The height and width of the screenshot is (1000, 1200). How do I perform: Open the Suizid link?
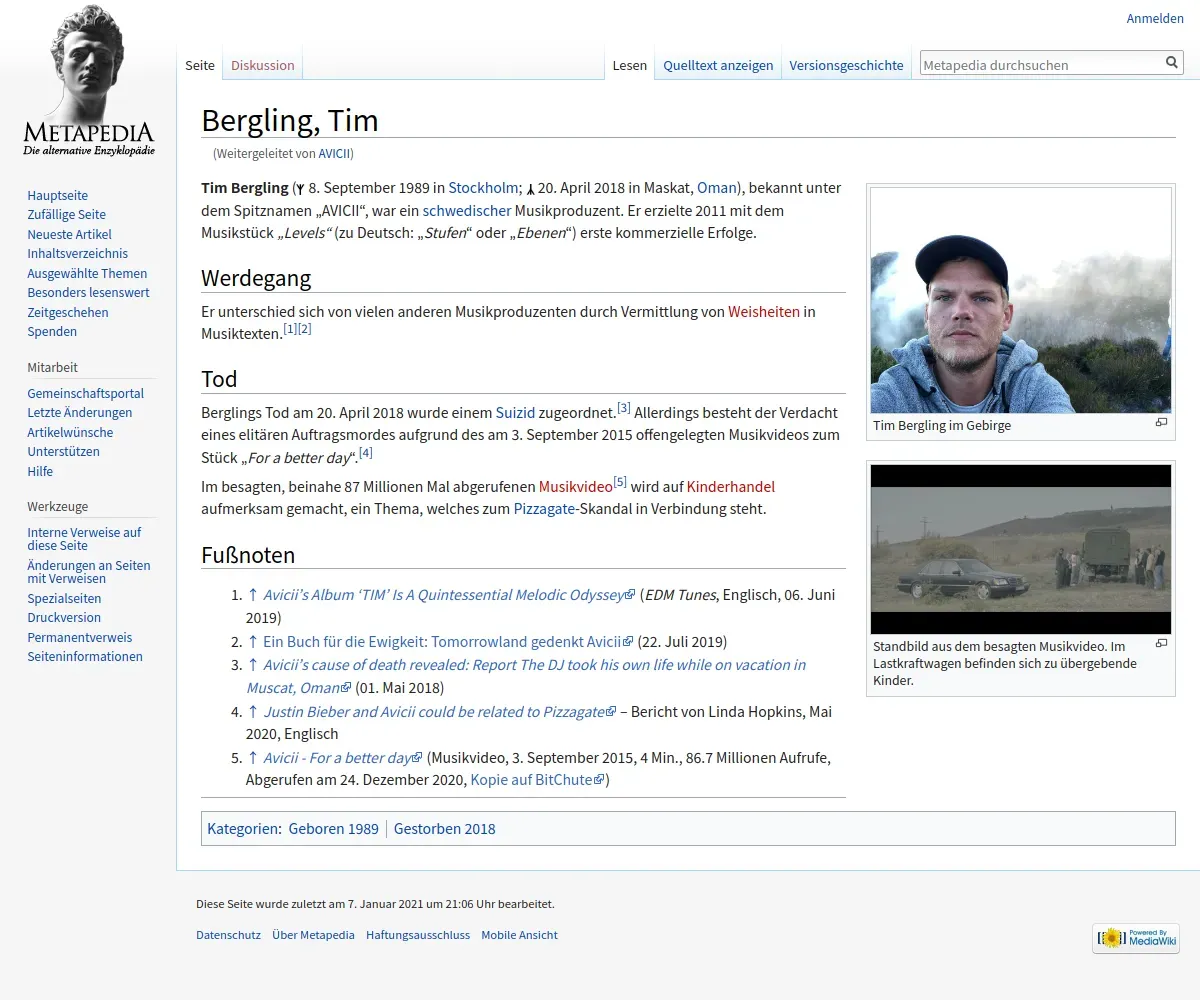515,413
